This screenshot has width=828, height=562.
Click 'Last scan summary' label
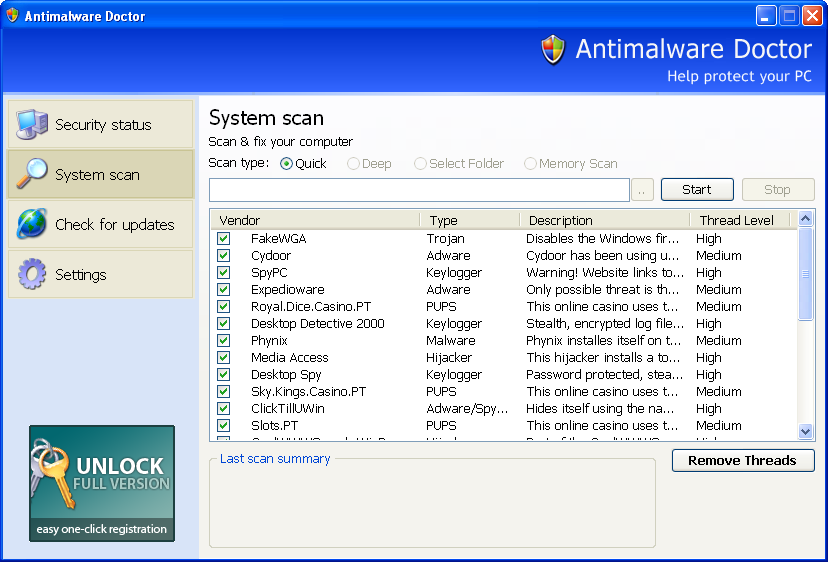click(x=275, y=458)
